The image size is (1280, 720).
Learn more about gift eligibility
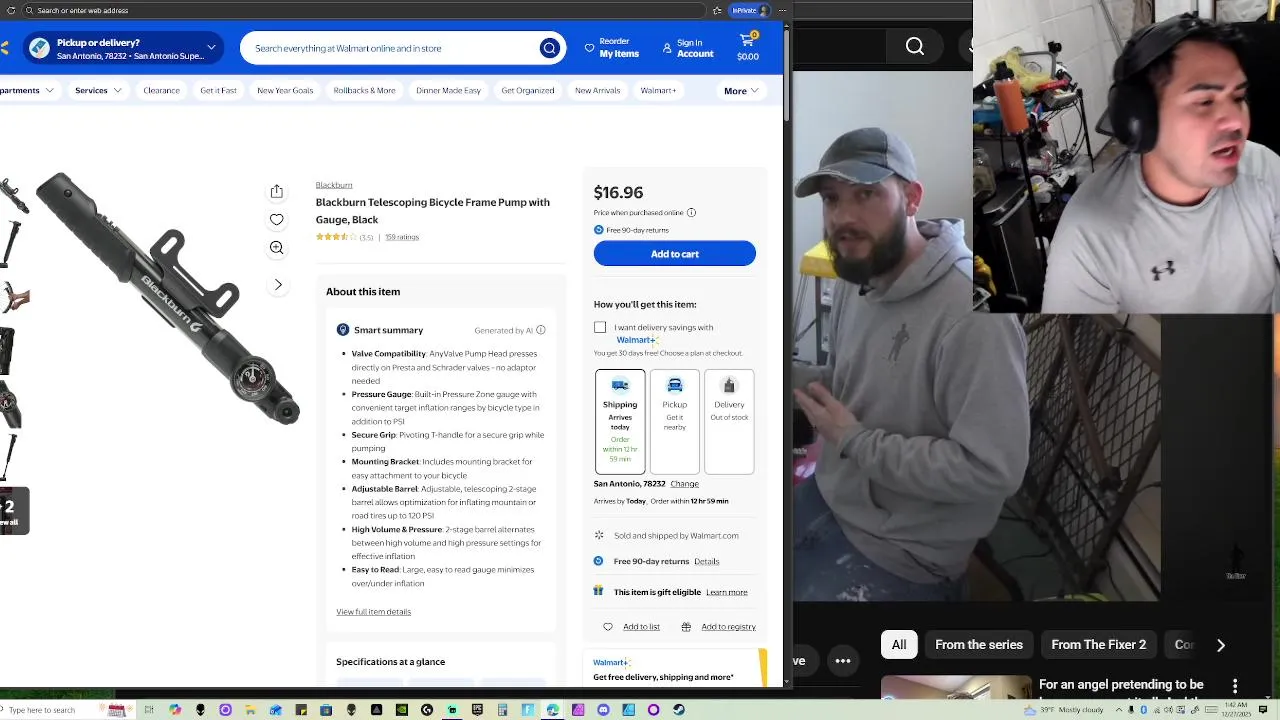[727, 592]
